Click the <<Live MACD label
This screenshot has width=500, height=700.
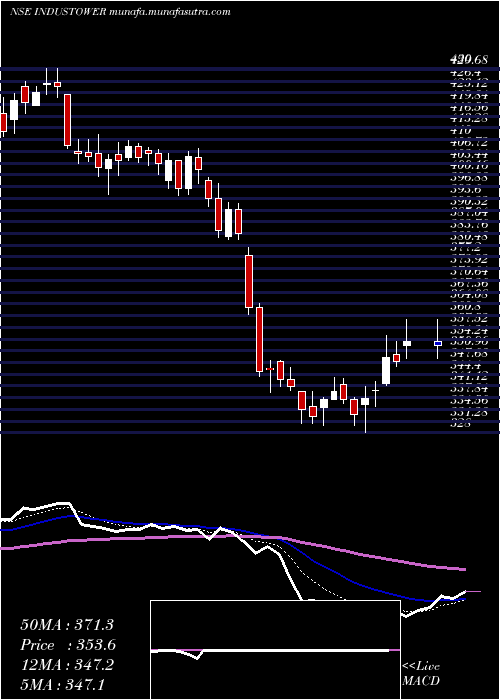[x=421, y=674]
